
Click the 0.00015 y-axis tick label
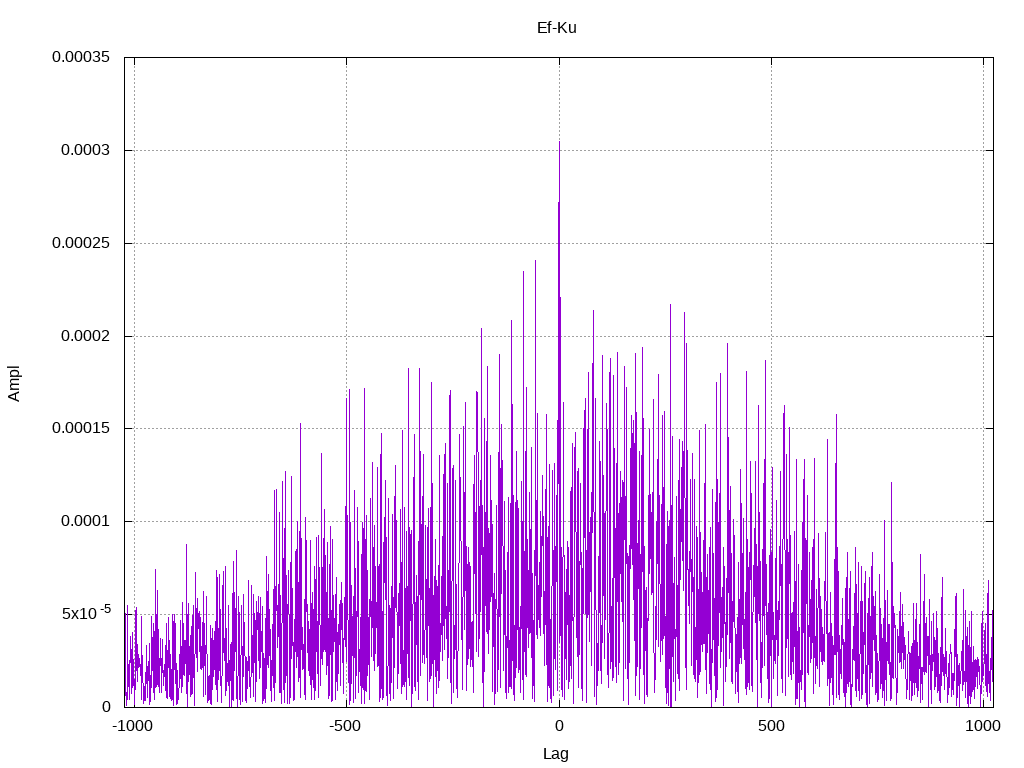pos(81,428)
